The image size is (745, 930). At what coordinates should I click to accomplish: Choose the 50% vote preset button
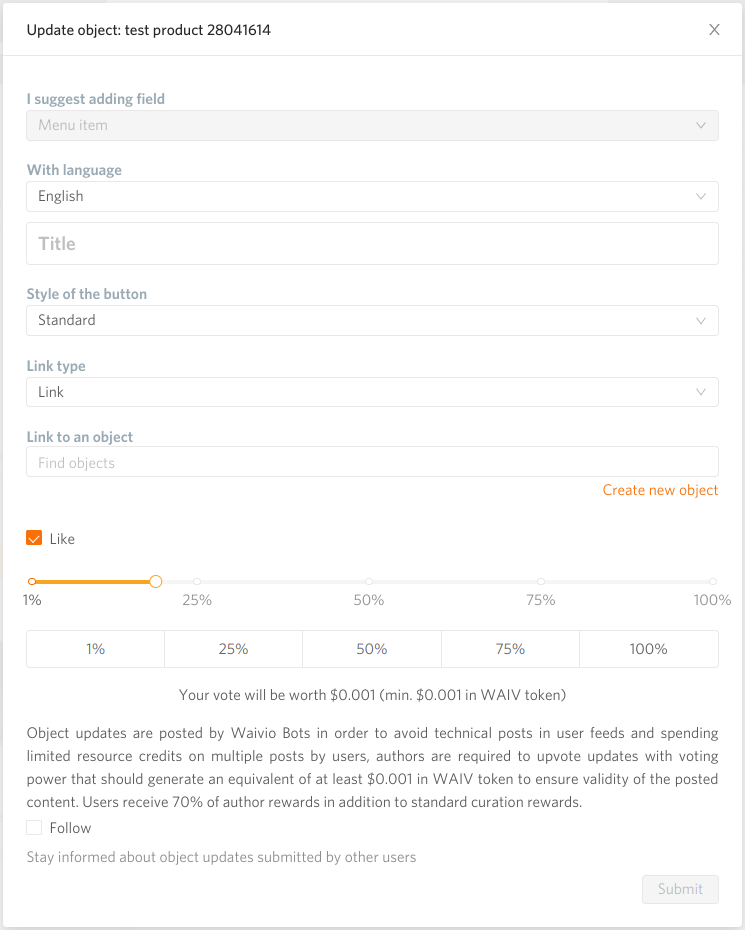372,649
